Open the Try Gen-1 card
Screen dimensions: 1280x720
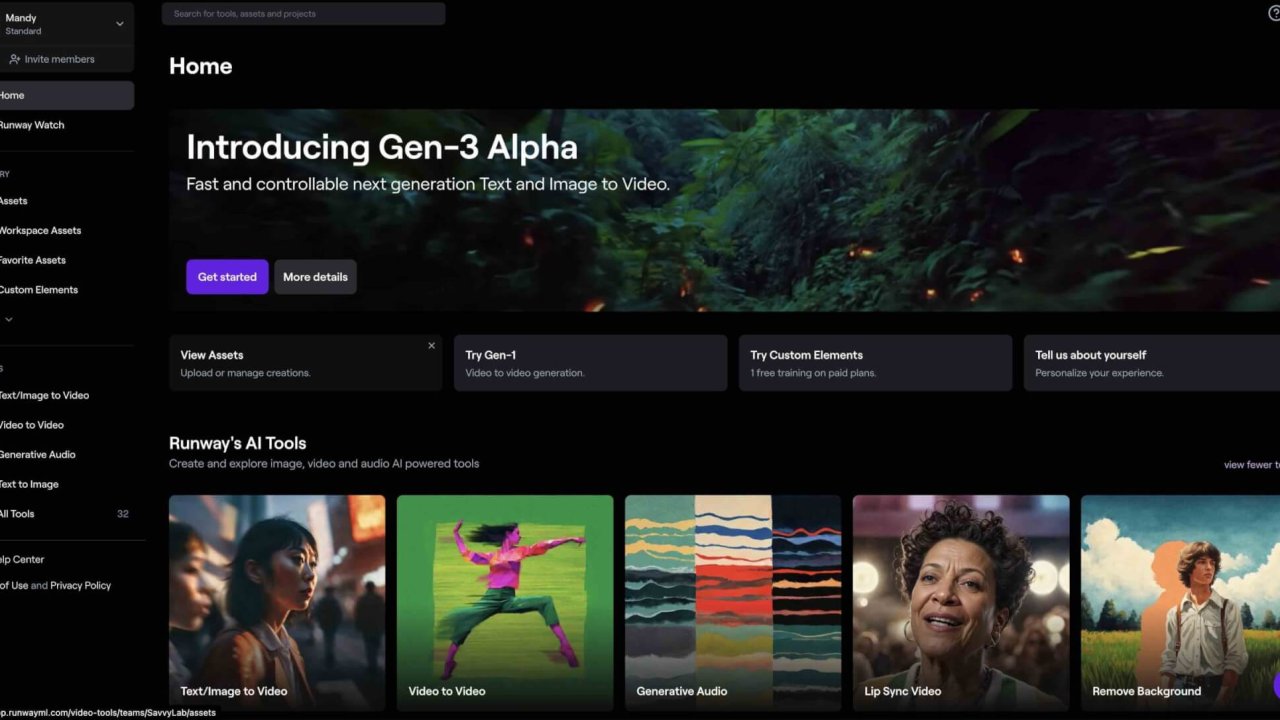point(590,363)
